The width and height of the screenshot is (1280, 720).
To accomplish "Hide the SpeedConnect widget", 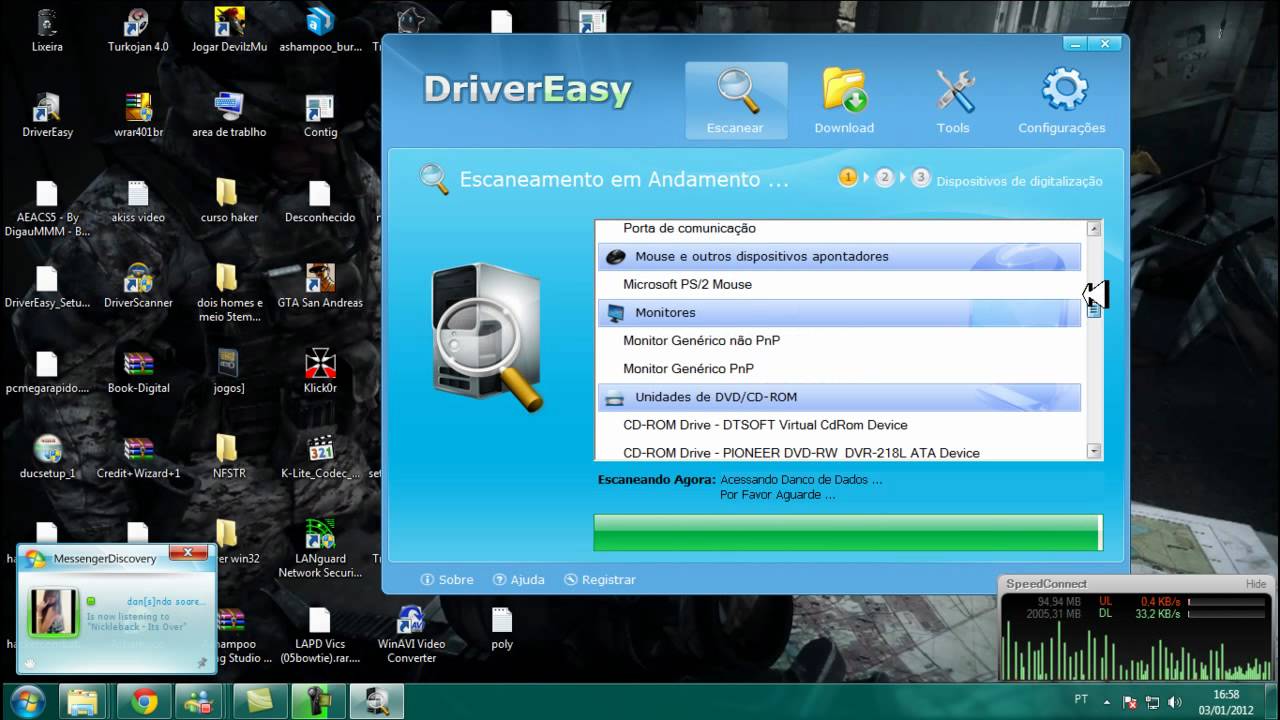I will (1255, 584).
